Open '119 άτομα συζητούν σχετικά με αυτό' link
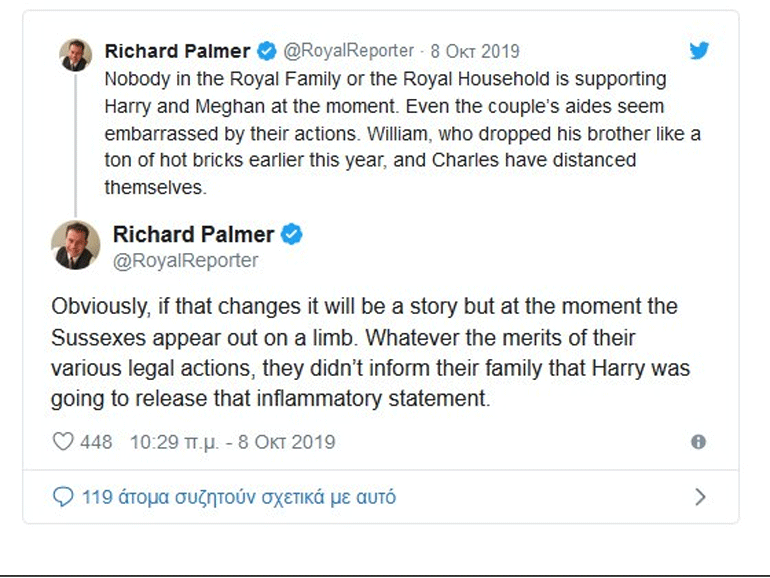The image size is (770, 578). click(238, 496)
